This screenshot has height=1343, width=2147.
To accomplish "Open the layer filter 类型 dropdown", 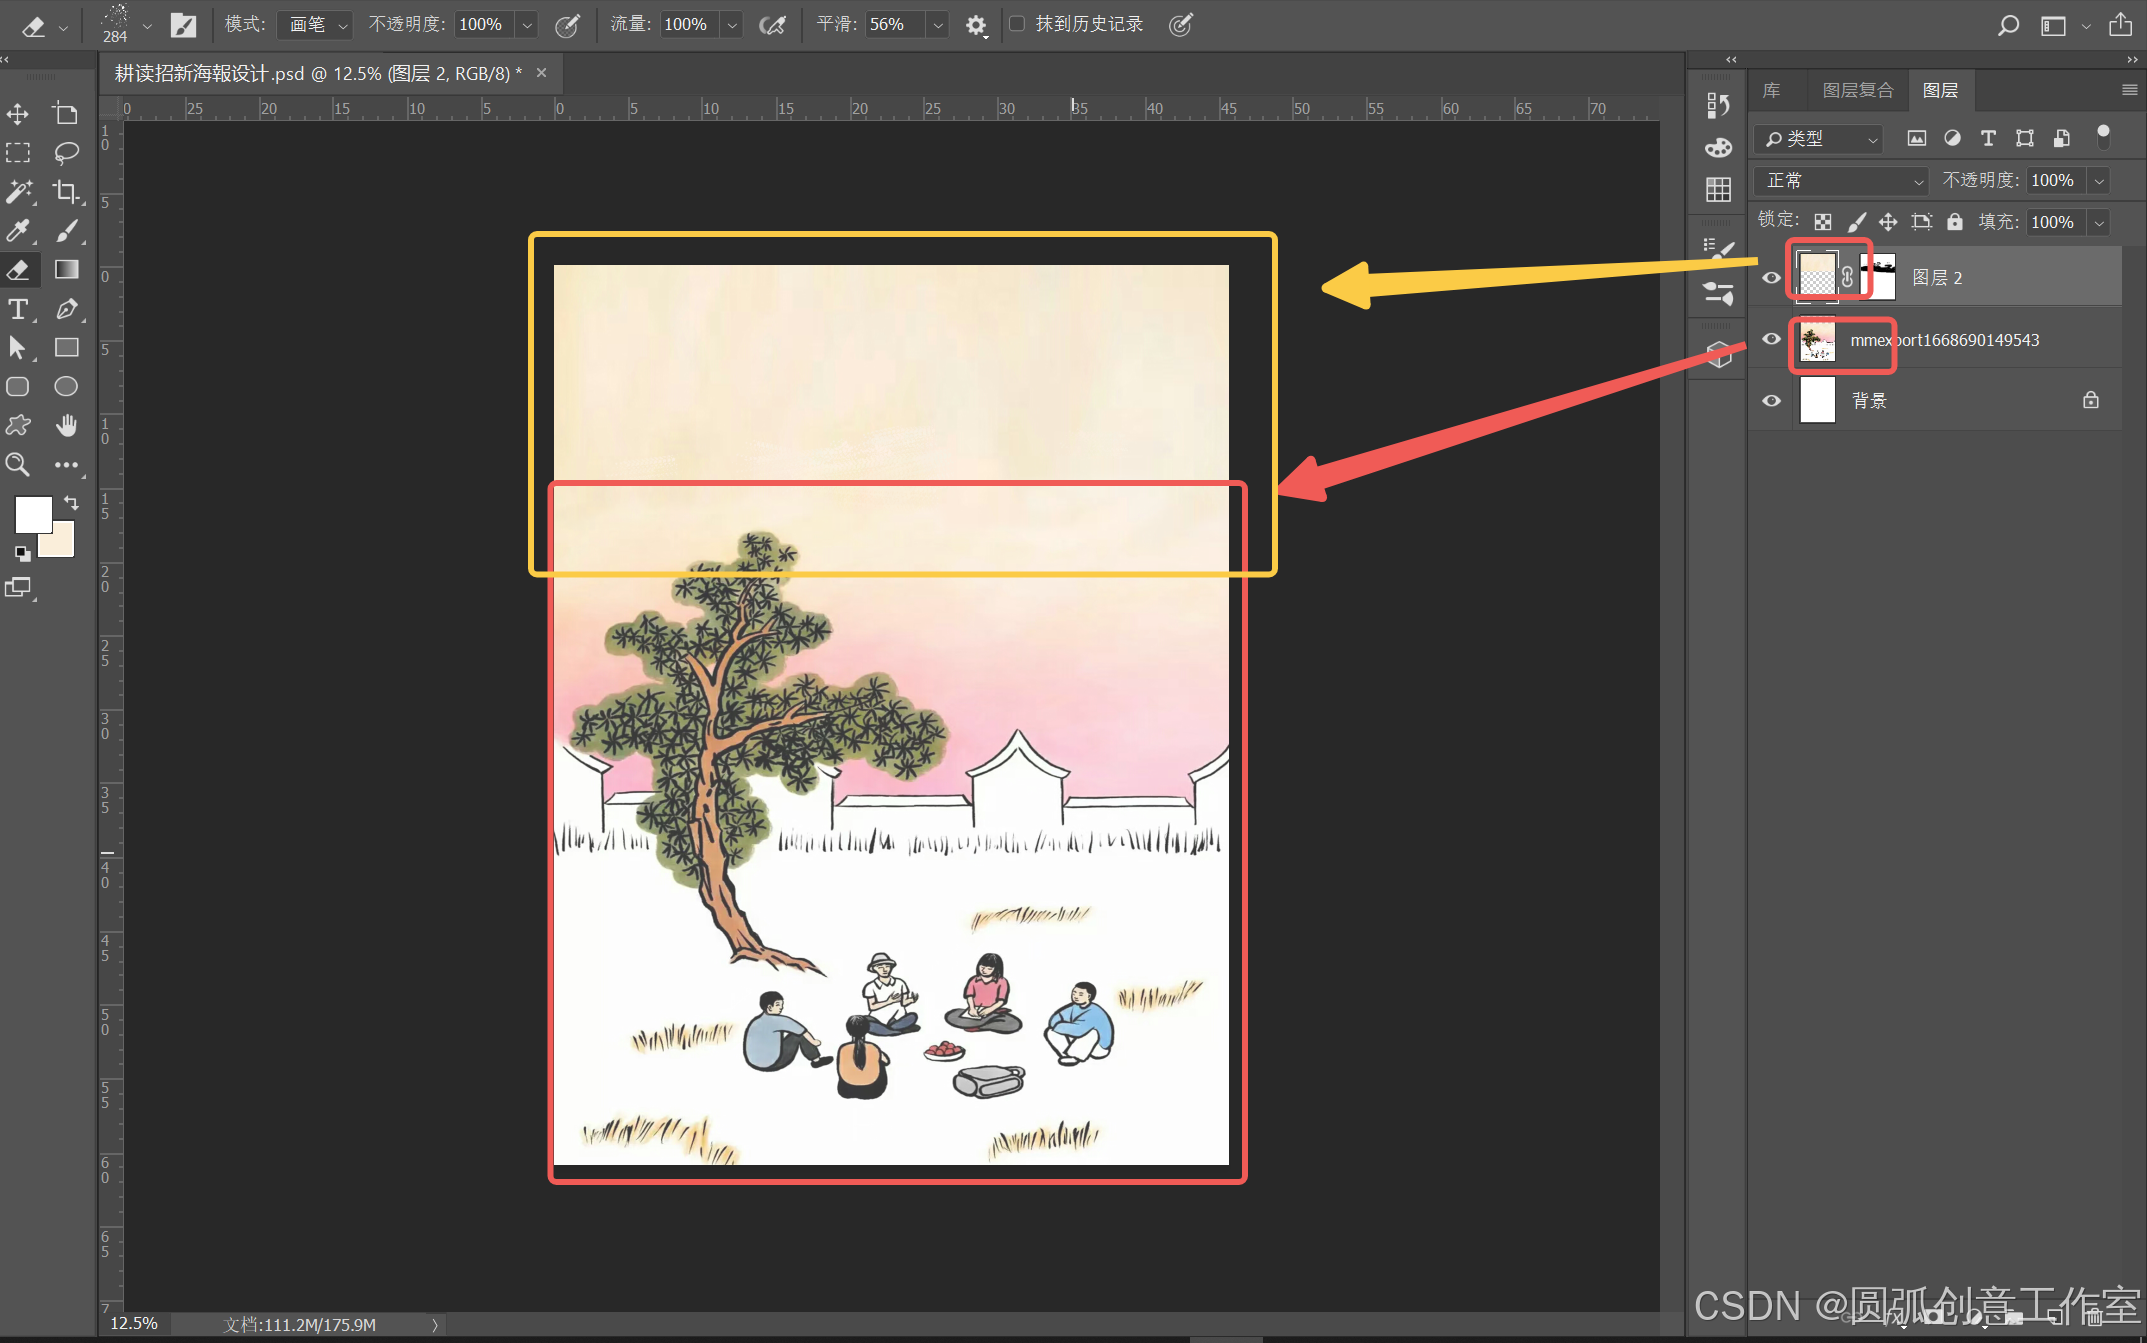I will (1820, 139).
